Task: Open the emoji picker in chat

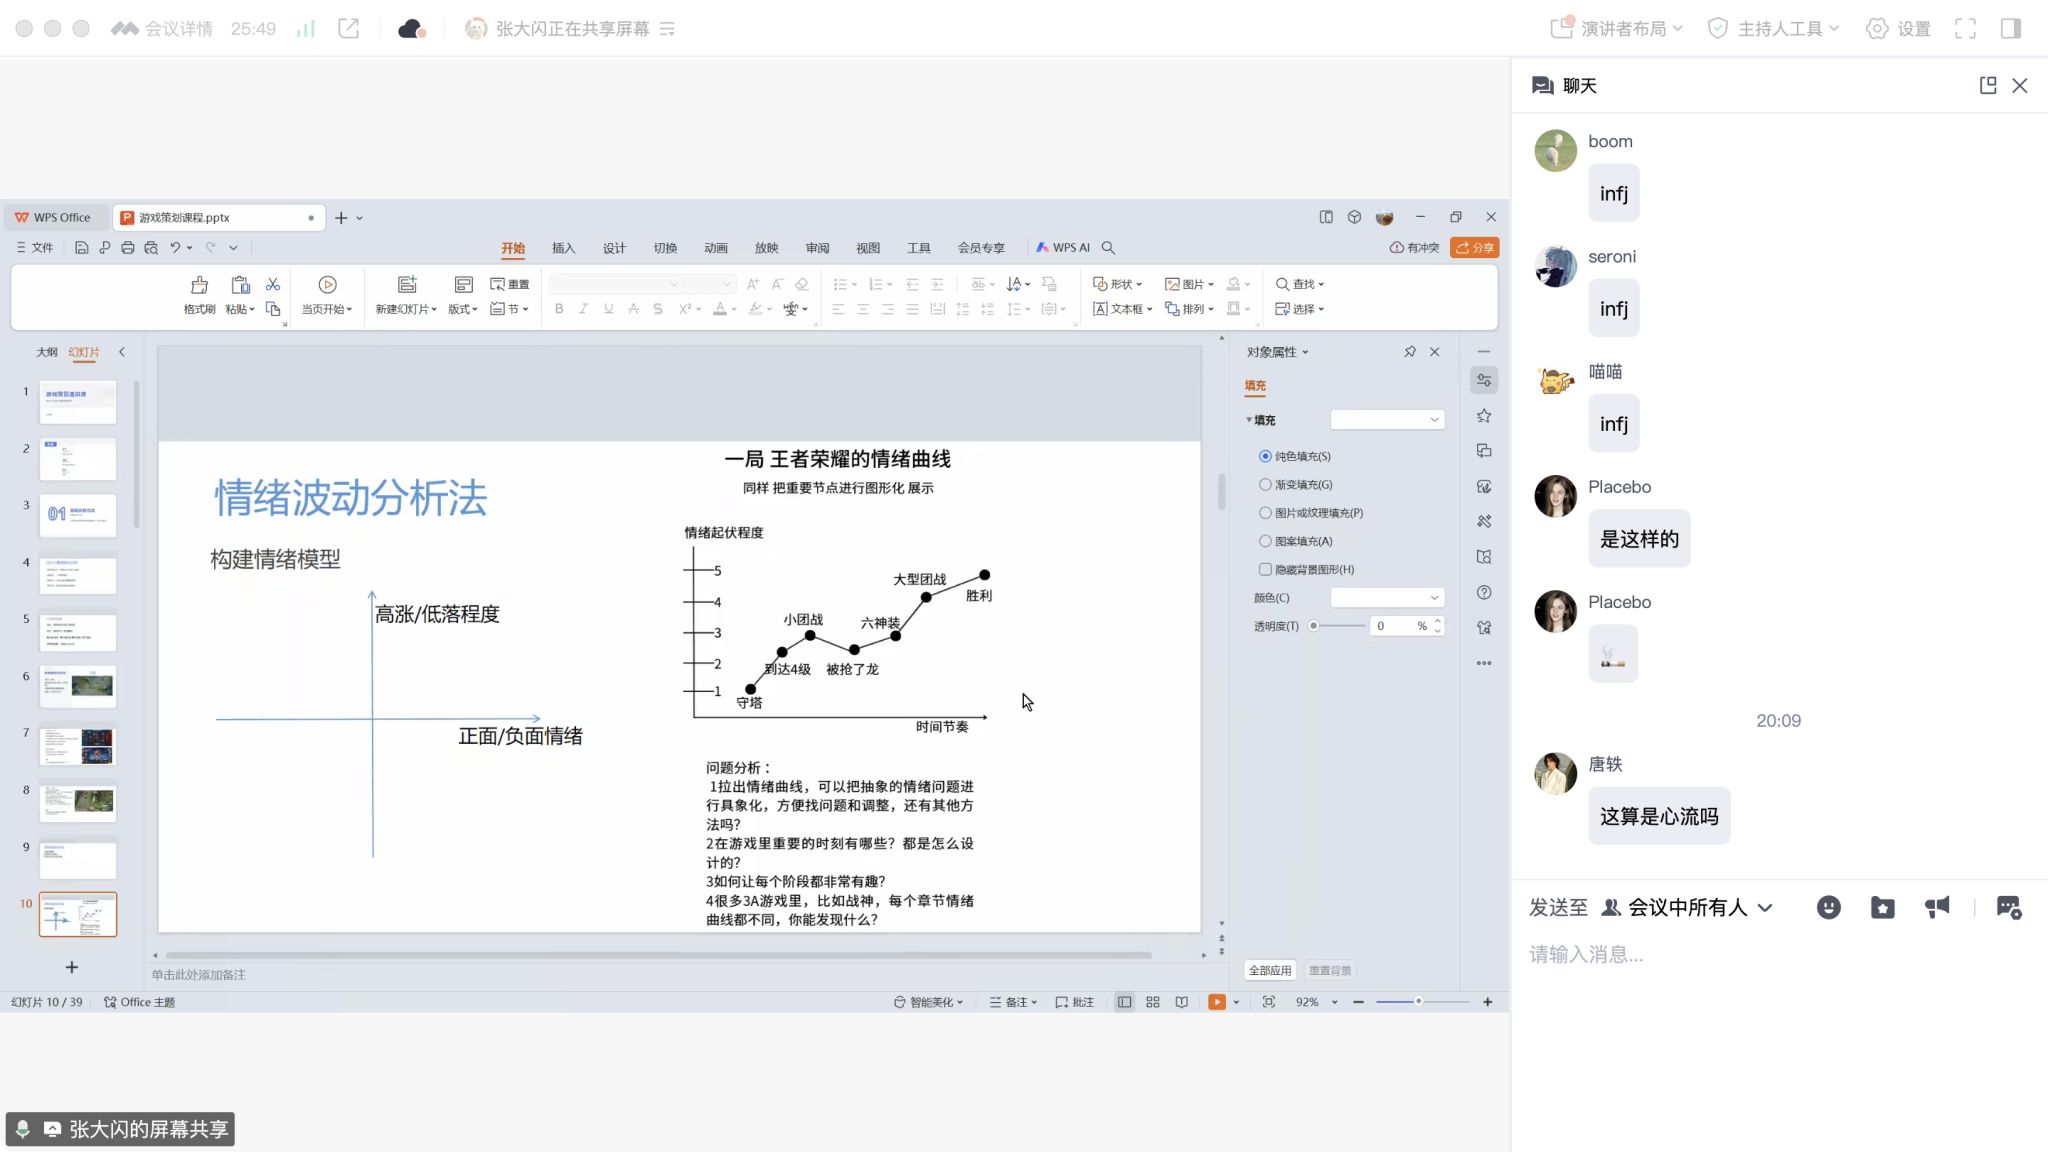Action: 1828,907
